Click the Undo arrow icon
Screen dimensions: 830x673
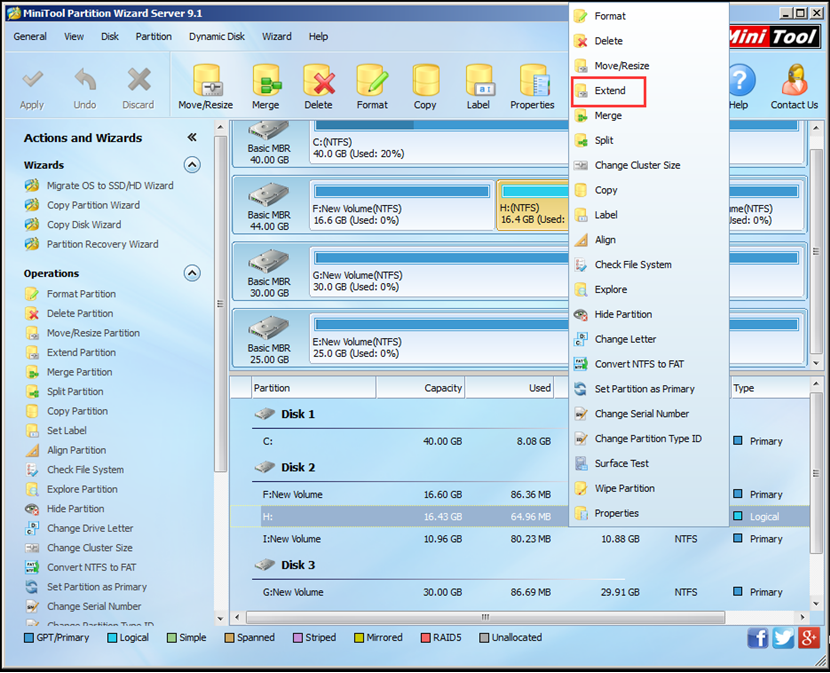point(85,79)
